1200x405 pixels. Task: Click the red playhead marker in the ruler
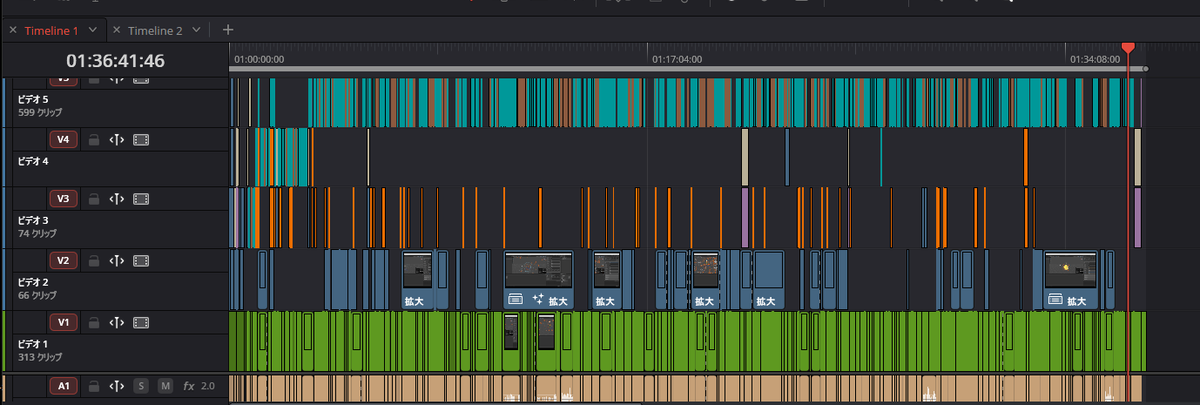1128,48
